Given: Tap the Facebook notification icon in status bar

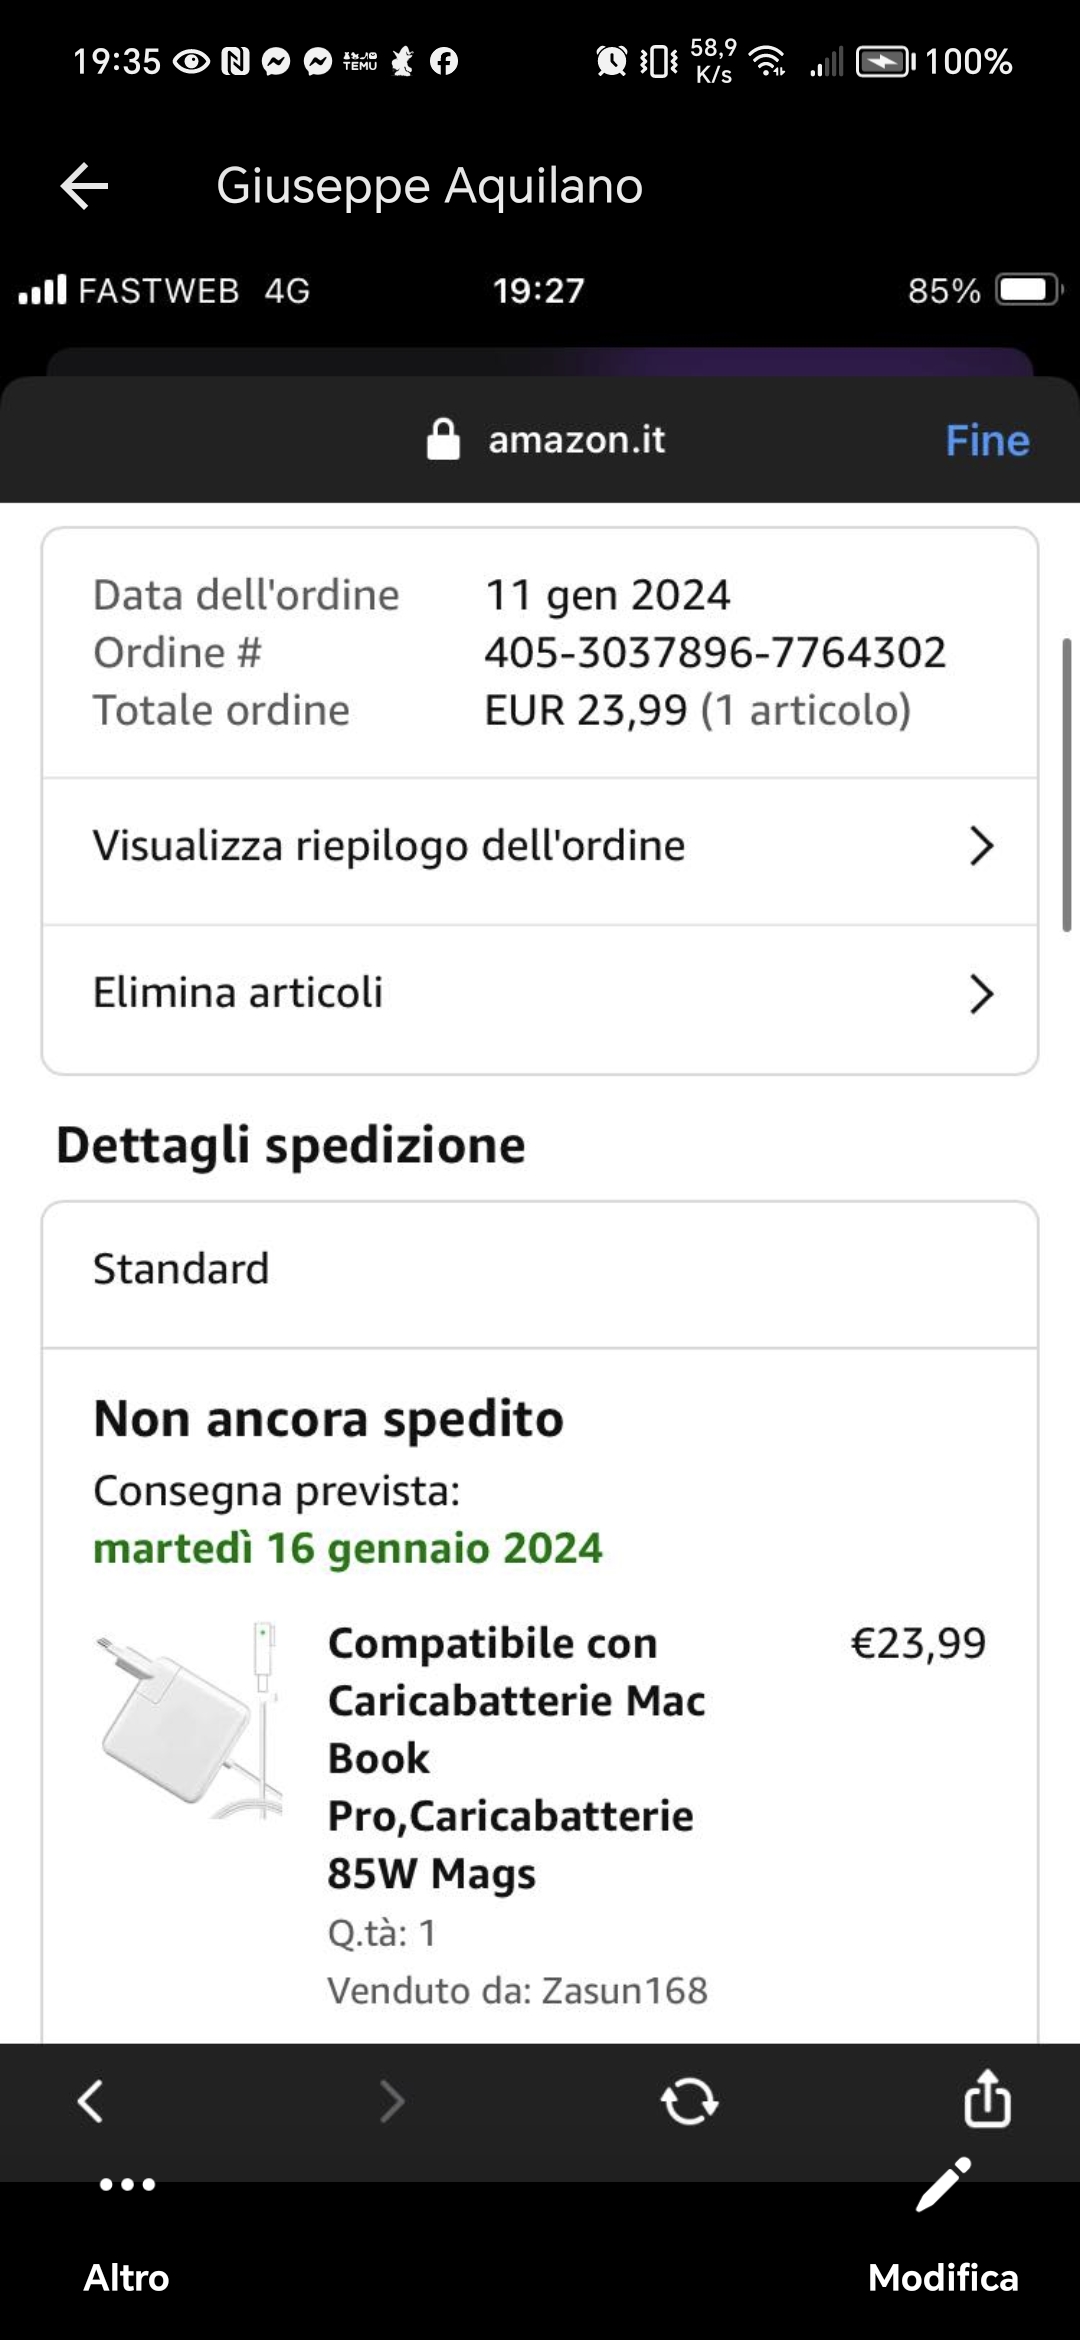Looking at the screenshot, I should [x=444, y=62].
